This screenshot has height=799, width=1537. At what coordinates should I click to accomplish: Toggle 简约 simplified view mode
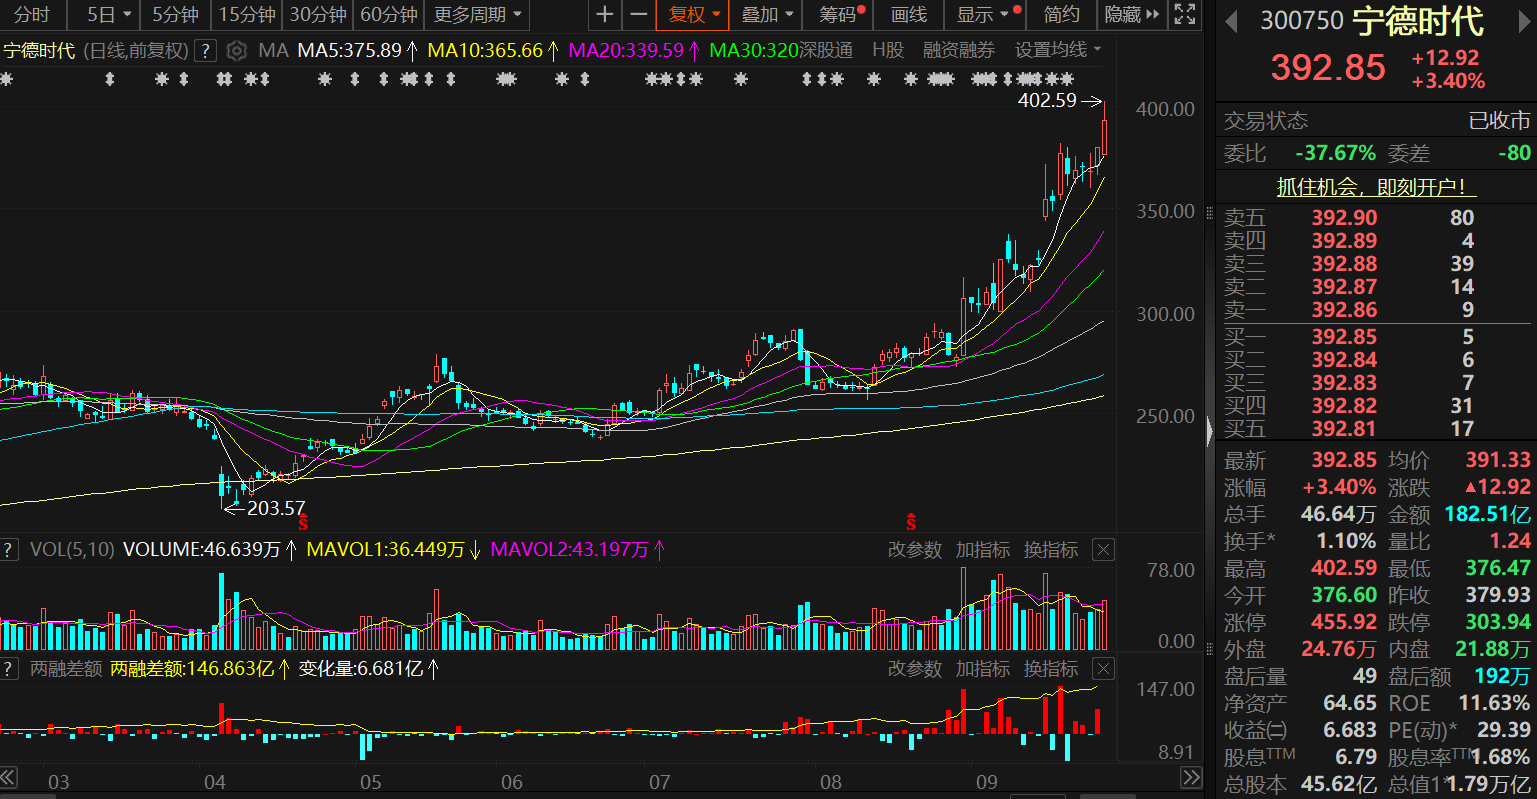[1061, 15]
